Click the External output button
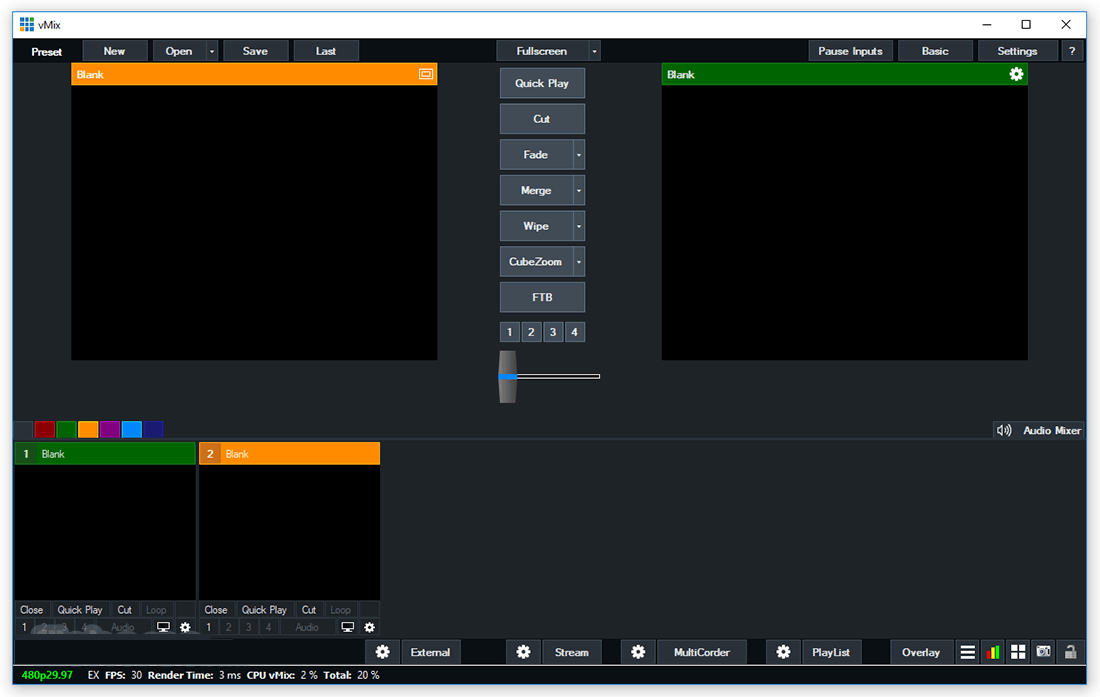This screenshot has height=697, width=1100. (430, 652)
